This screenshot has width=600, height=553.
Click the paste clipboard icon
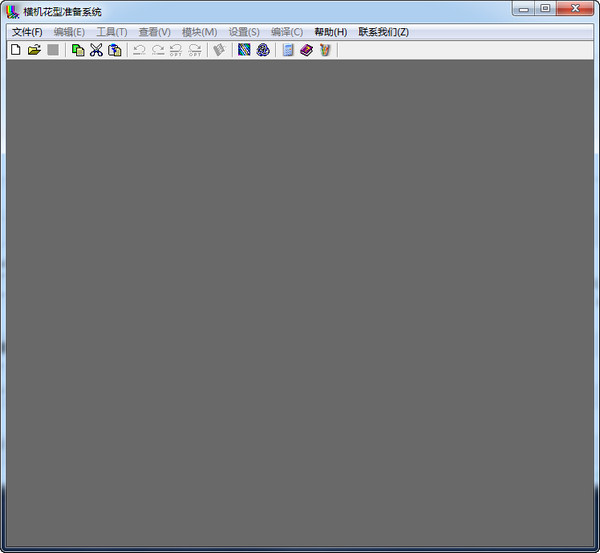click(115, 50)
